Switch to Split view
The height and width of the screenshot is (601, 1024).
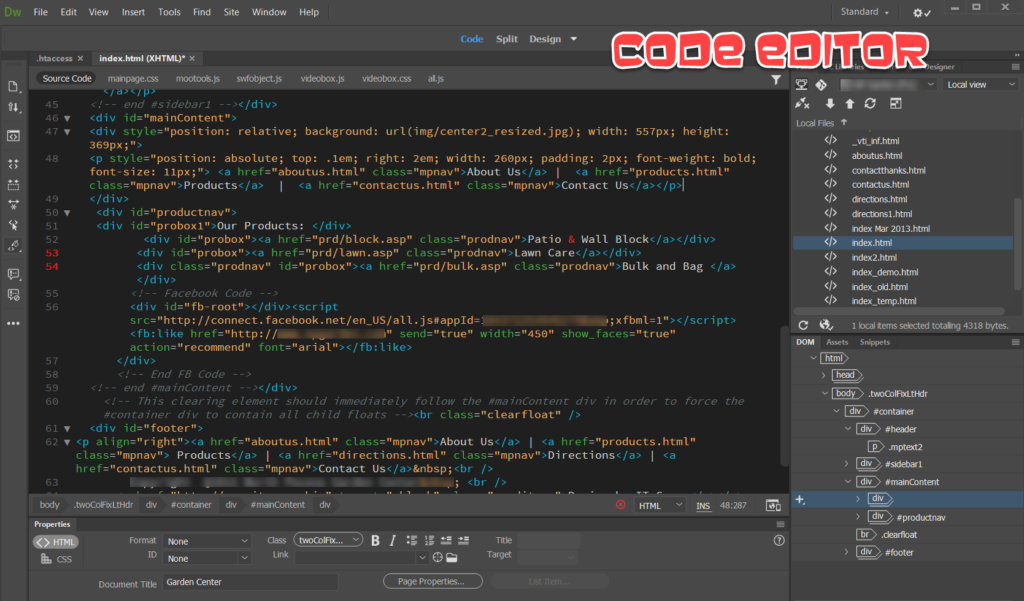coord(506,39)
